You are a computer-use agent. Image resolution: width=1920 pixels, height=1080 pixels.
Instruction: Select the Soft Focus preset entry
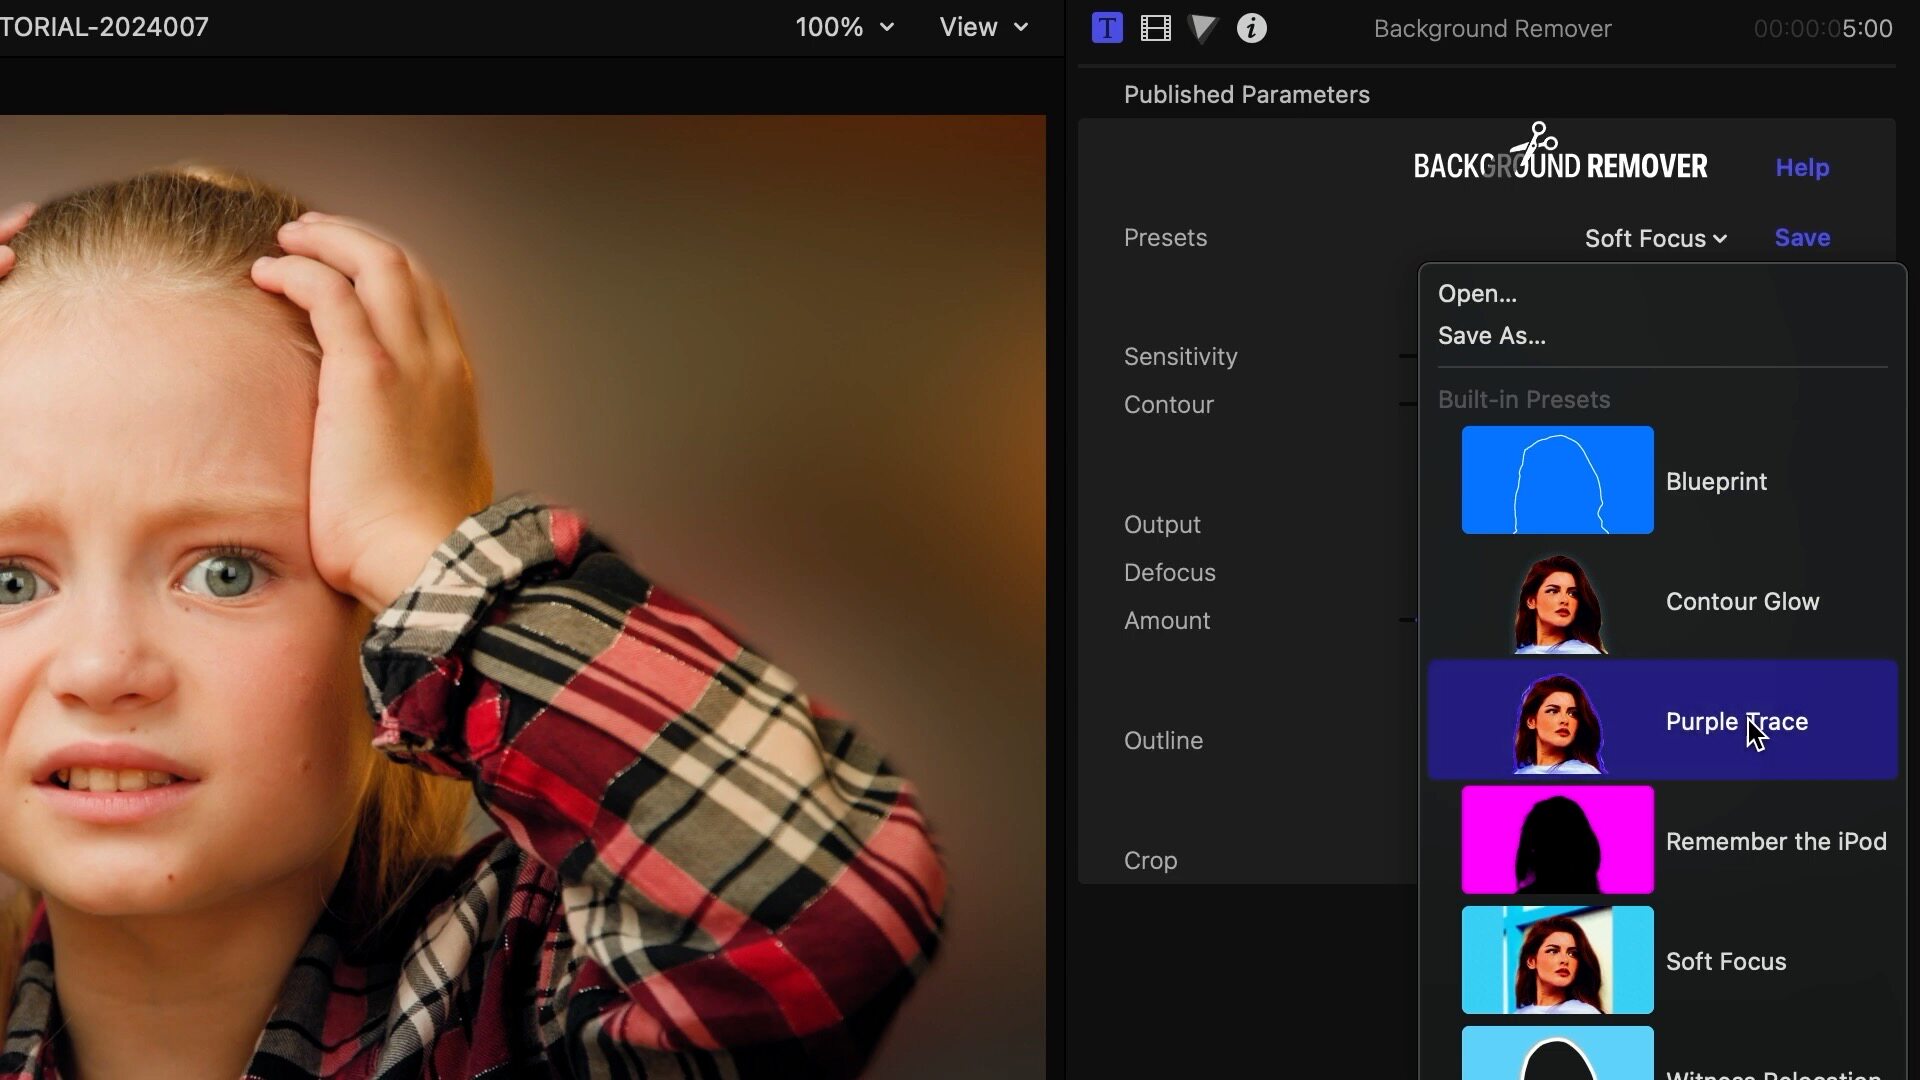1725,961
